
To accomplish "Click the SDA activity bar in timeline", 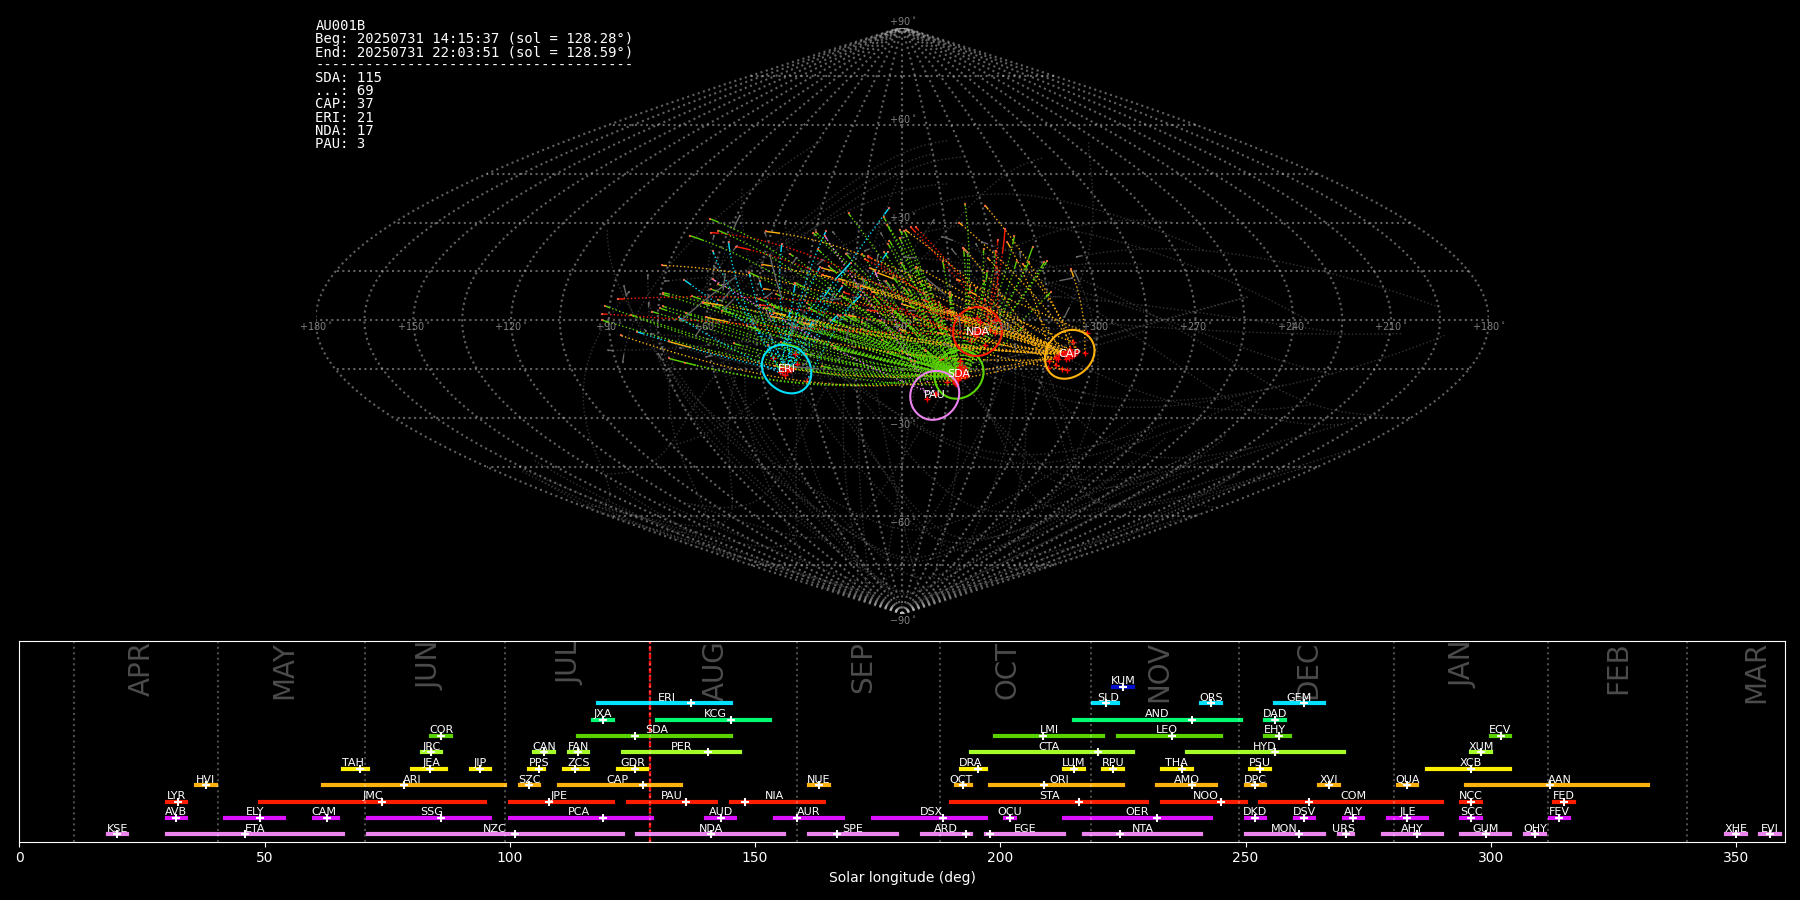I will 654,736.
